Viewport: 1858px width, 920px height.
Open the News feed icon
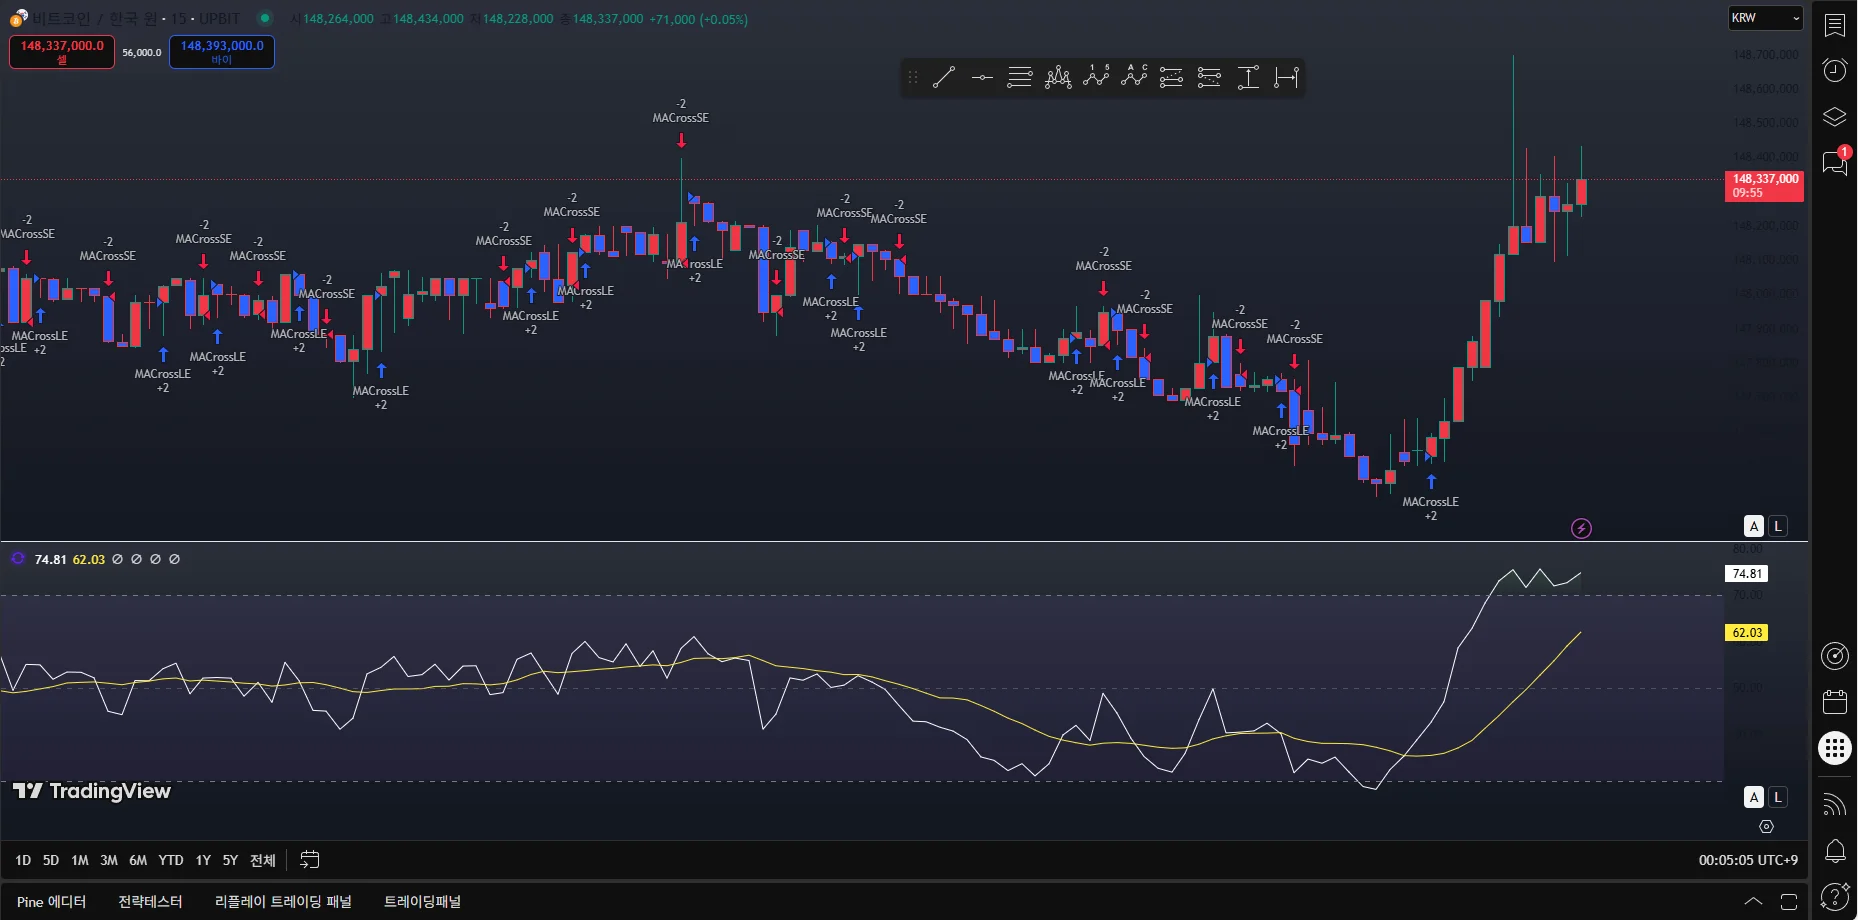(x=1835, y=804)
